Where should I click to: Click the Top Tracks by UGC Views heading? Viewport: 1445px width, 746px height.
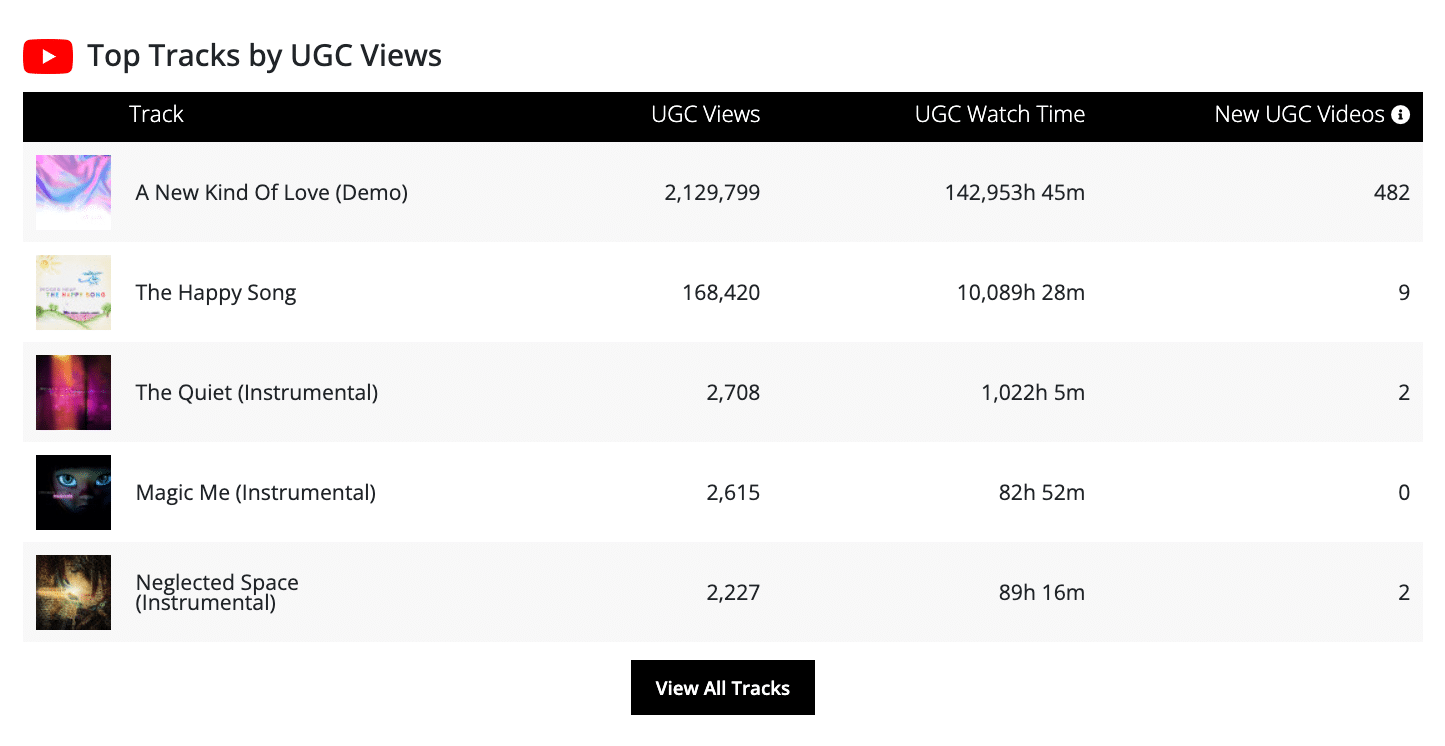tap(264, 56)
